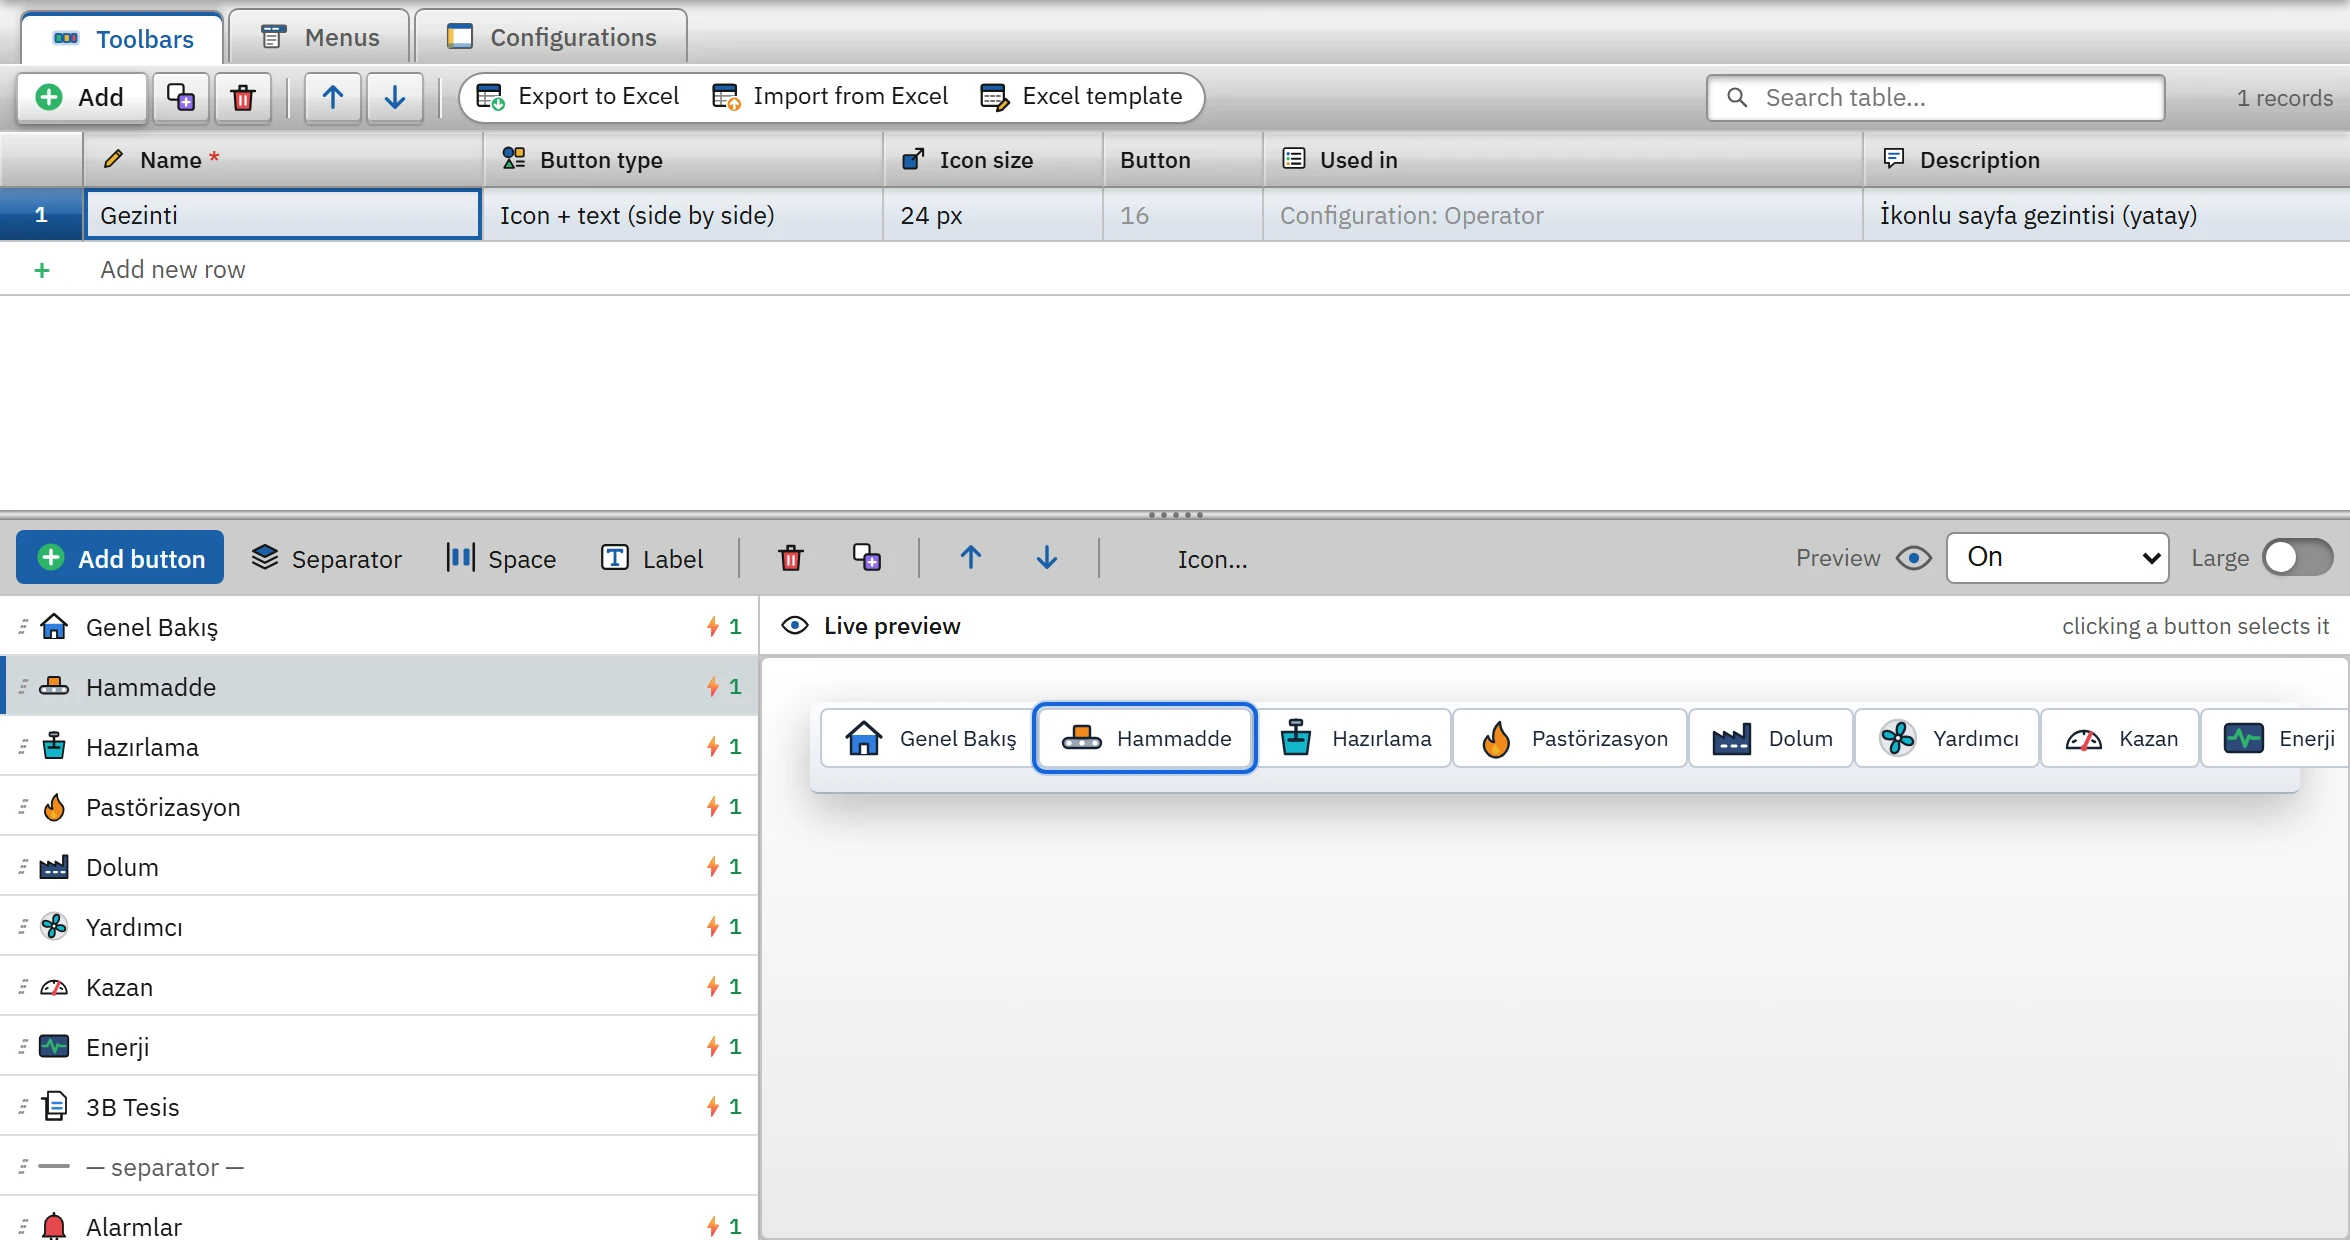Move the selected button down in the list
This screenshot has height=1240, width=2350.
coord(1046,558)
